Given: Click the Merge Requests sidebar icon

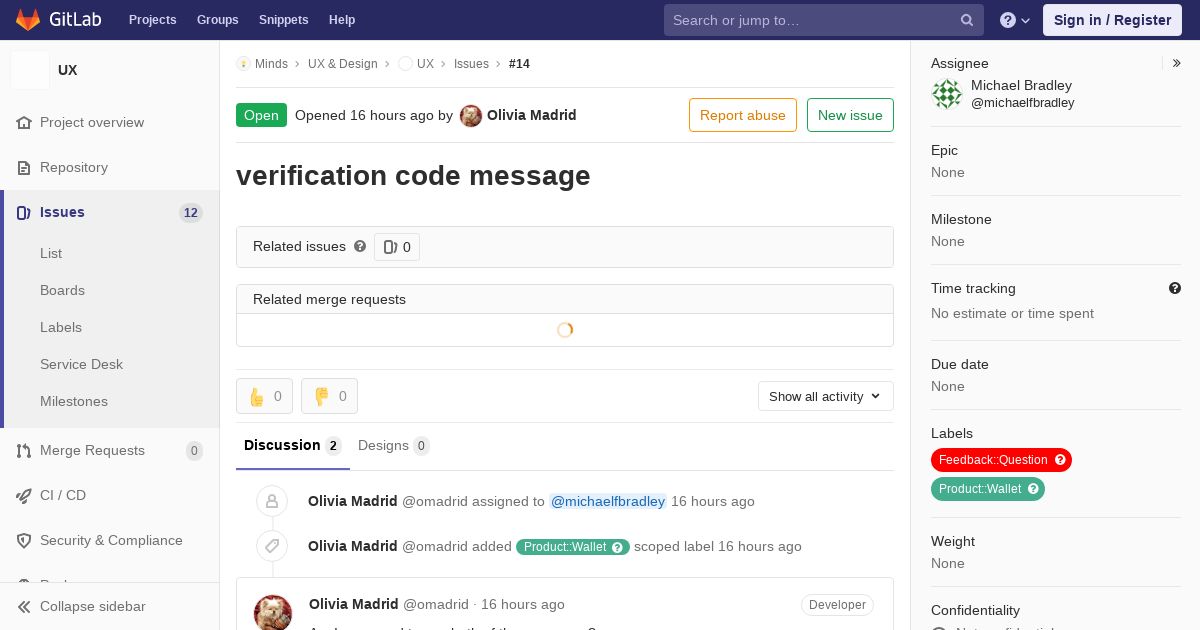Looking at the screenshot, I should pyautogui.click(x=24, y=450).
